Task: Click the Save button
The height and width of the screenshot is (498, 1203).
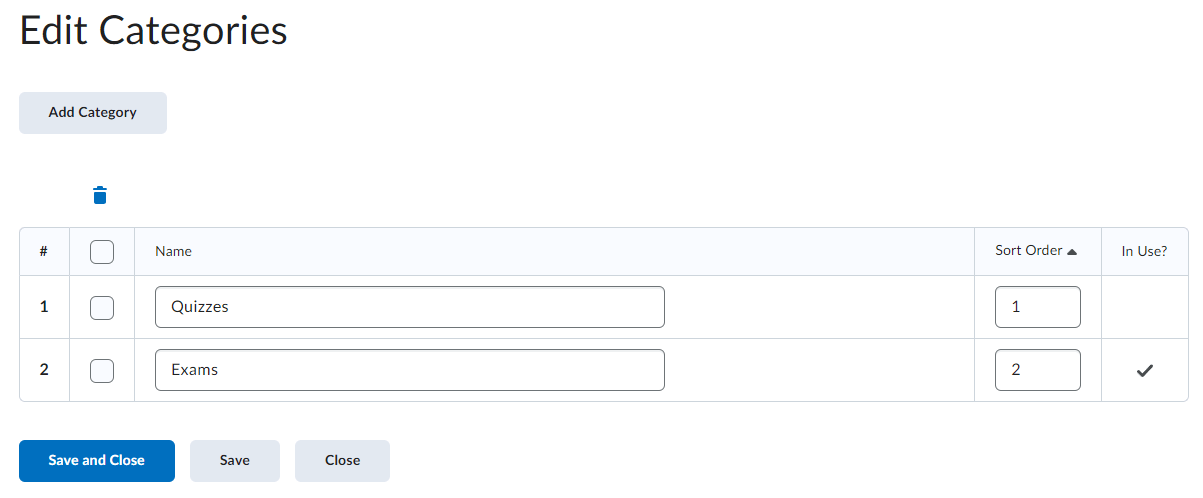Action: point(235,461)
